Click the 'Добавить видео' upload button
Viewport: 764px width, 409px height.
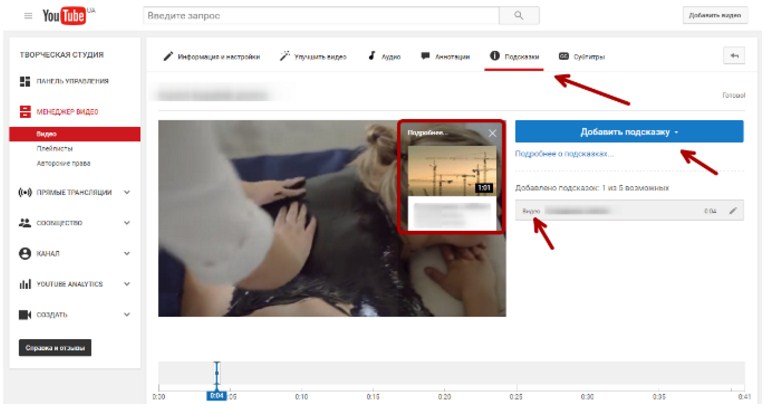tap(715, 16)
